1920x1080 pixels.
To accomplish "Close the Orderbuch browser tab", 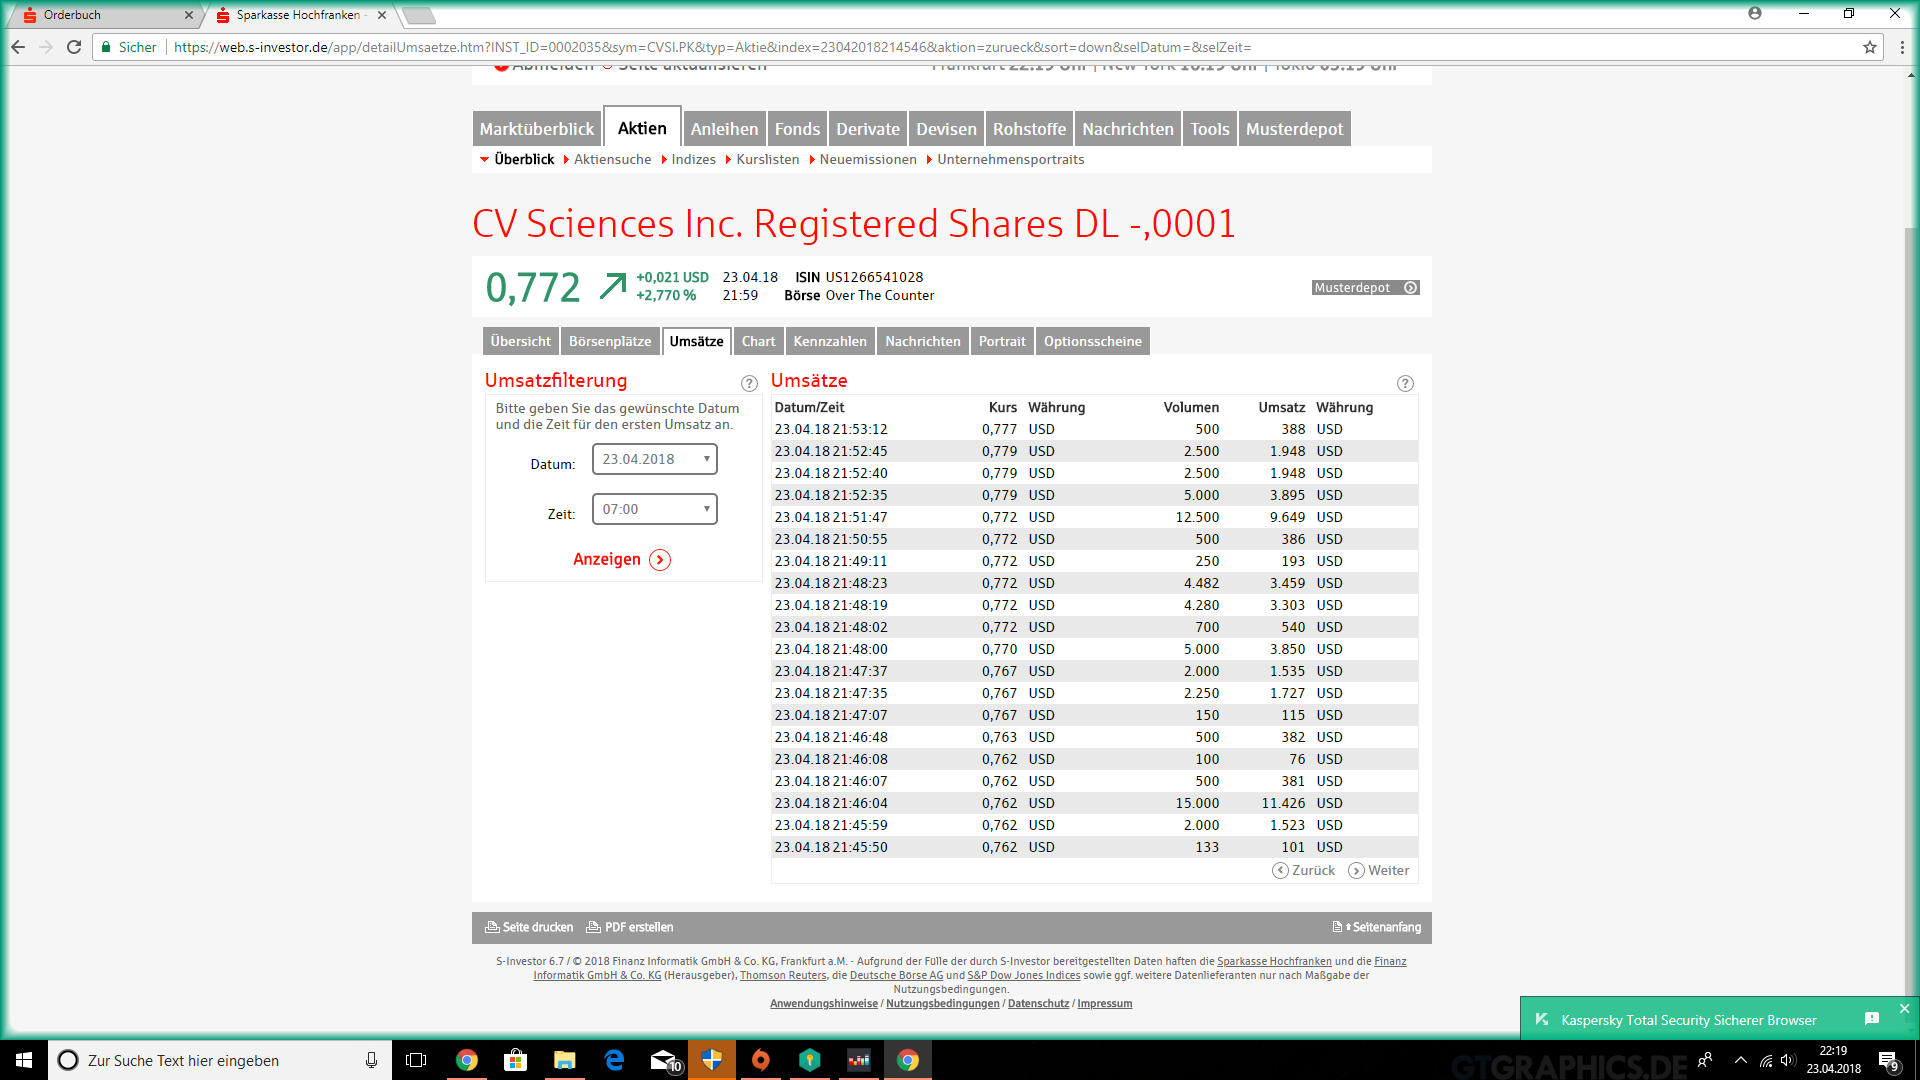I will 189,15.
